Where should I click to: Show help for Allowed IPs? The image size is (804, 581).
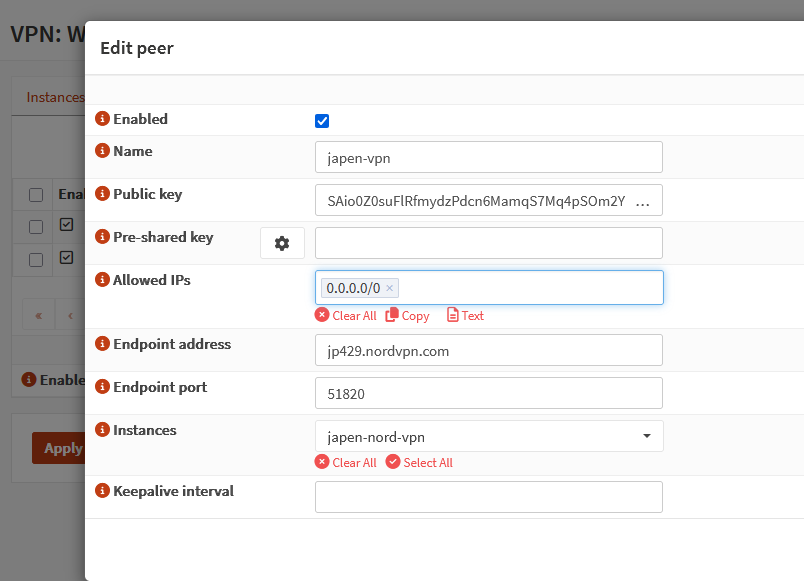point(101,280)
